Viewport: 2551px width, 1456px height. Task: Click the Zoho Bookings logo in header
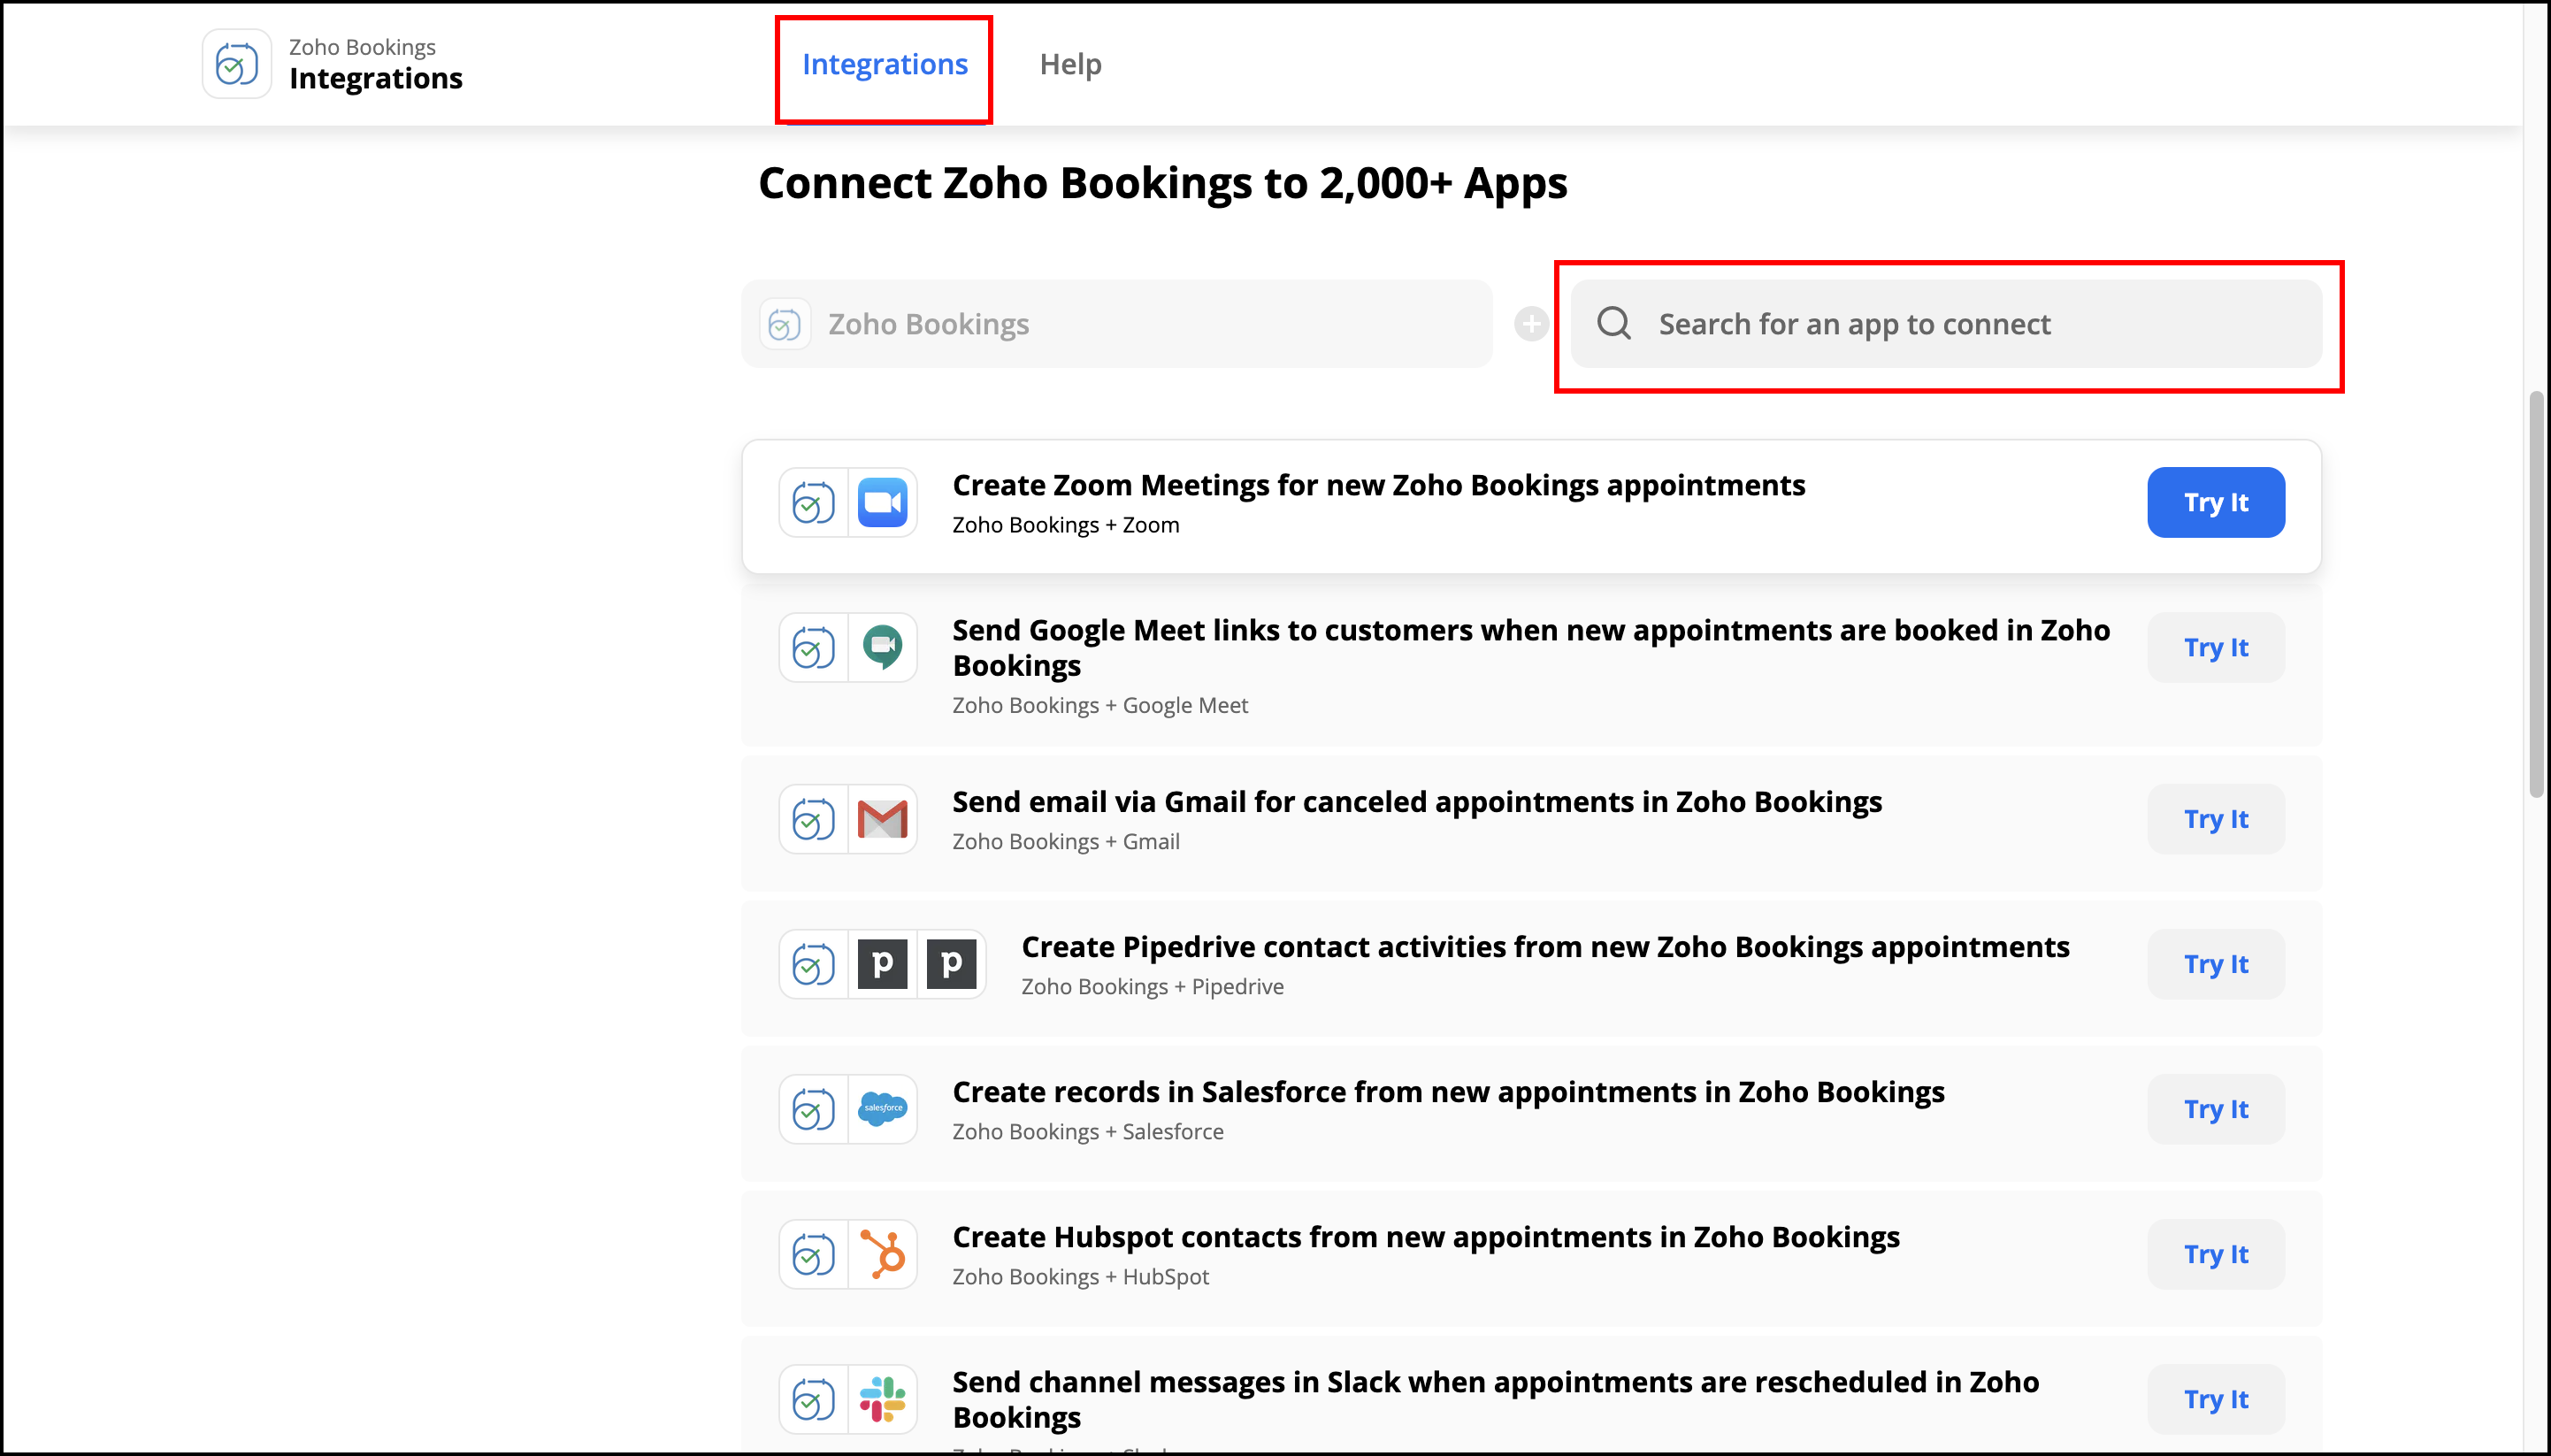pos(237,64)
